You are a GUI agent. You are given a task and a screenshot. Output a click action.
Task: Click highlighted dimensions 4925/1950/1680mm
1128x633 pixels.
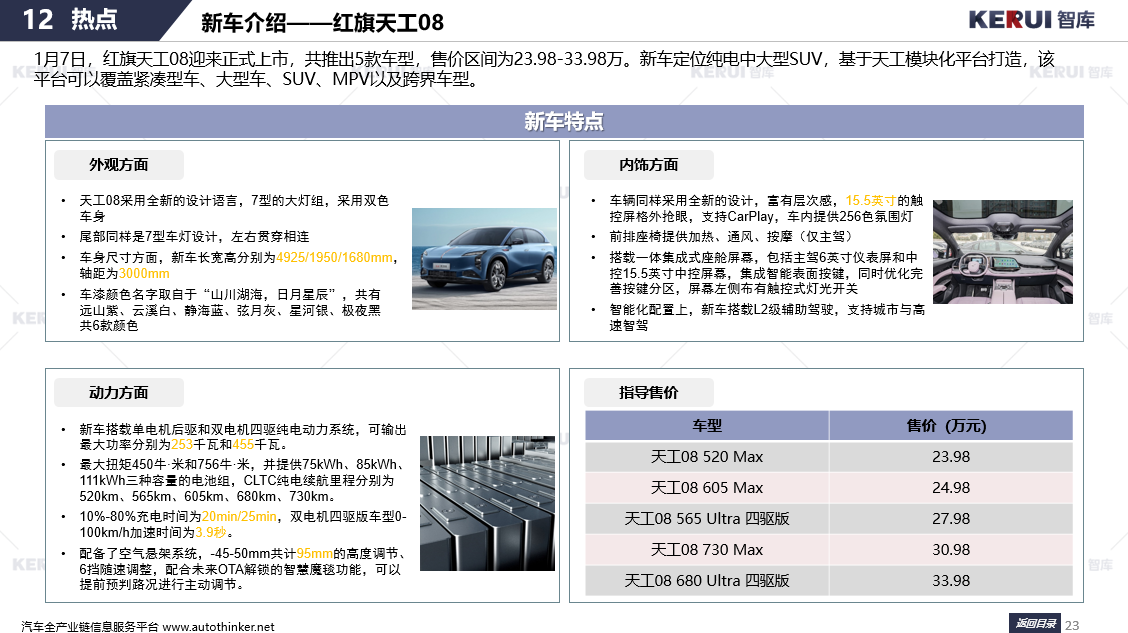tap(335, 258)
